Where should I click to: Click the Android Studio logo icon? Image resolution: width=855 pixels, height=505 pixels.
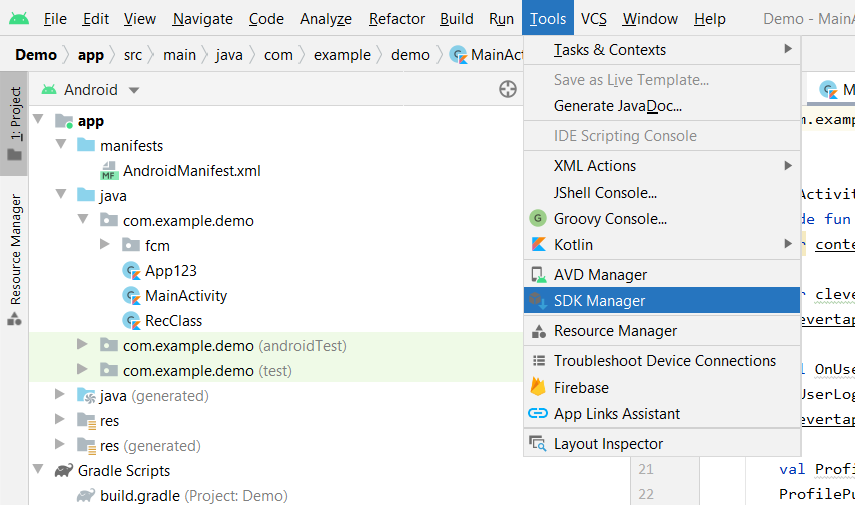19,19
